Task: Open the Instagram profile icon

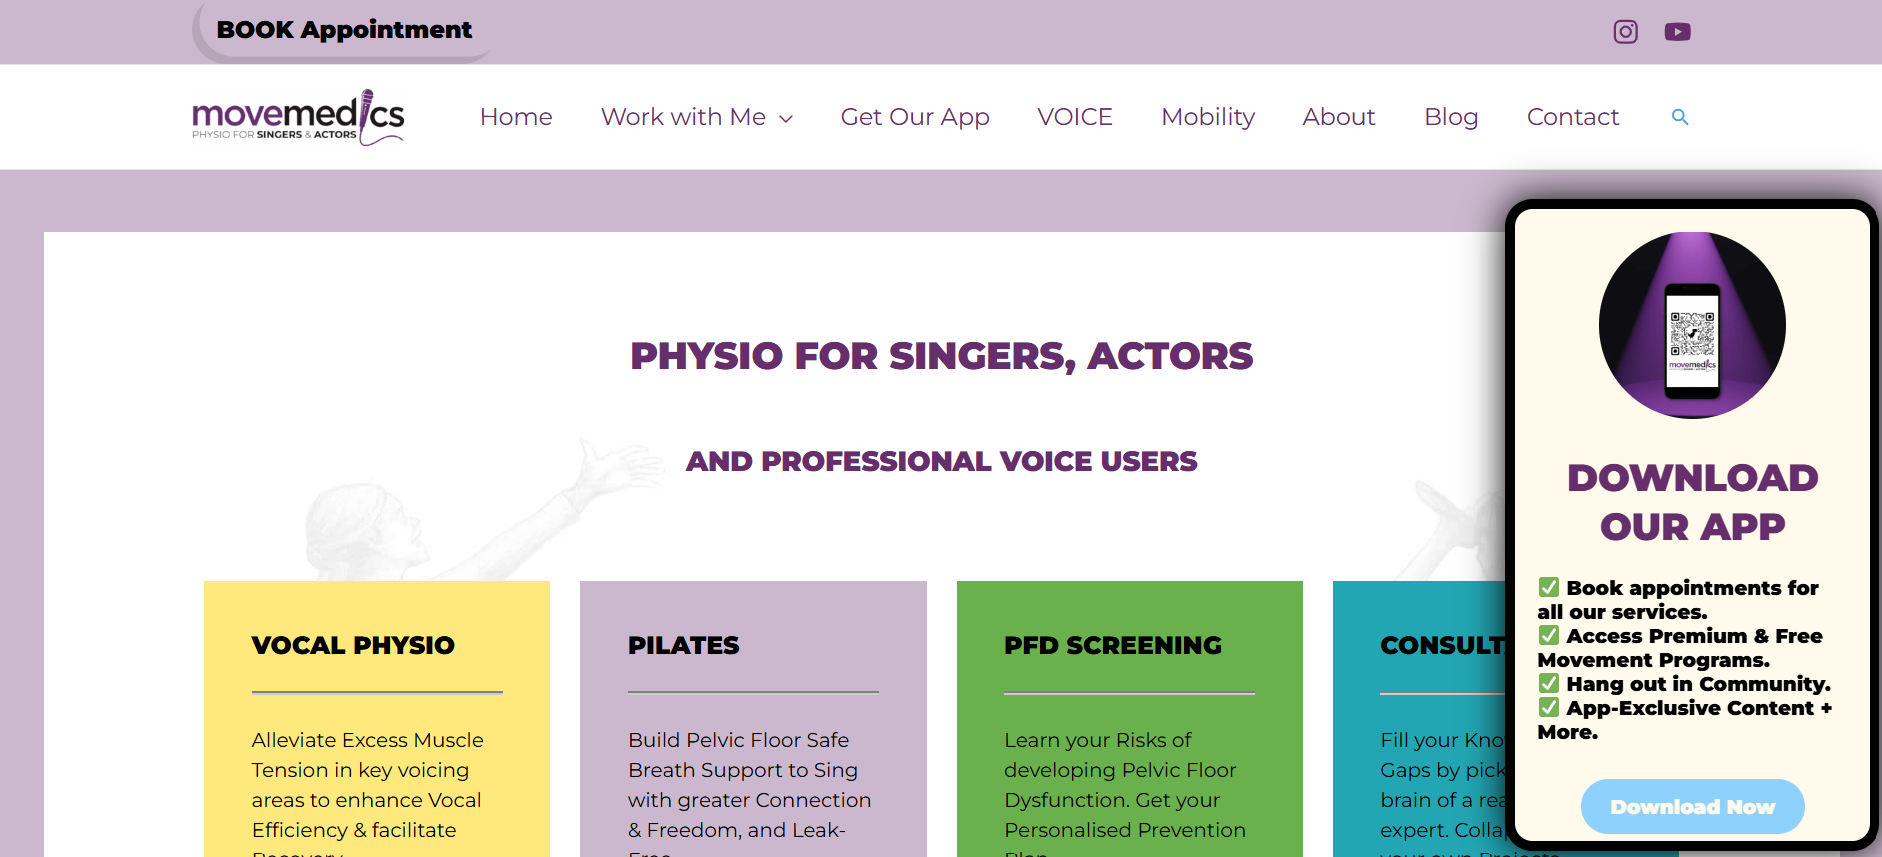Action: click(x=1626, y=32)
